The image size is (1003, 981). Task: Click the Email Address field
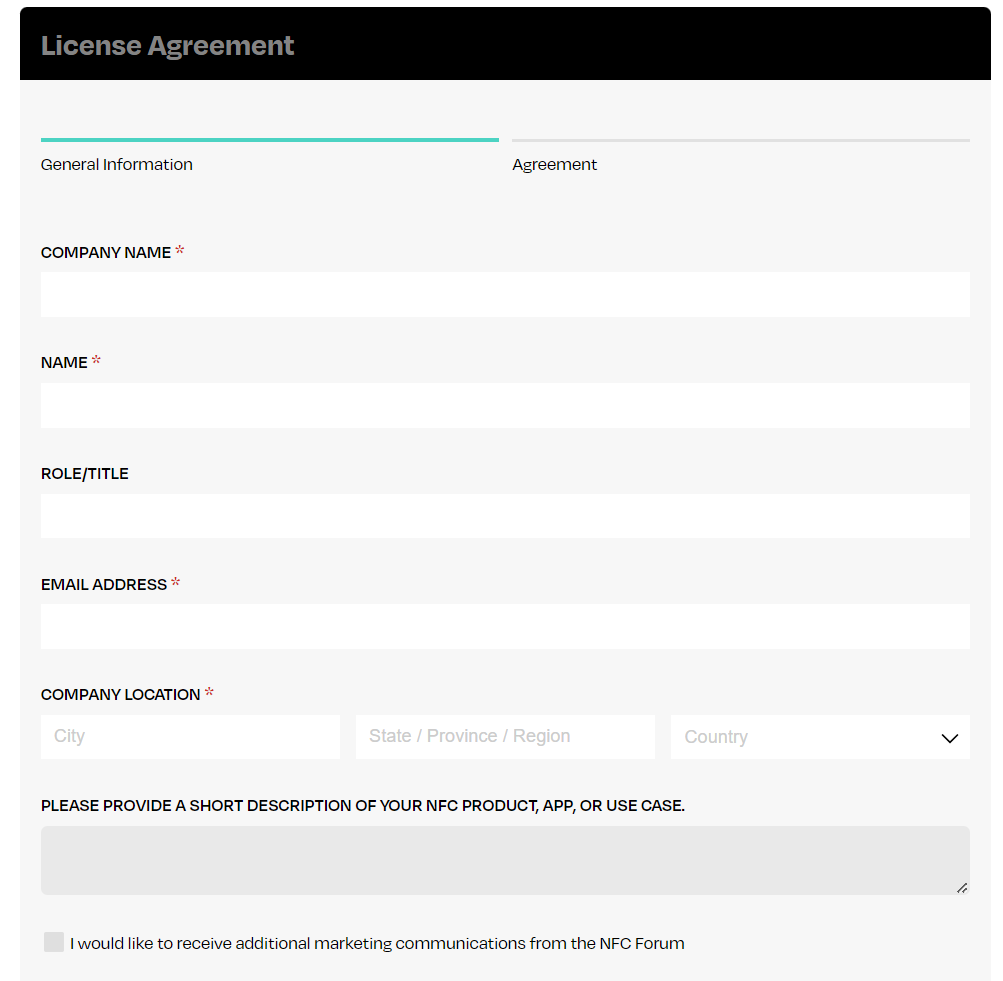point(505,626)
